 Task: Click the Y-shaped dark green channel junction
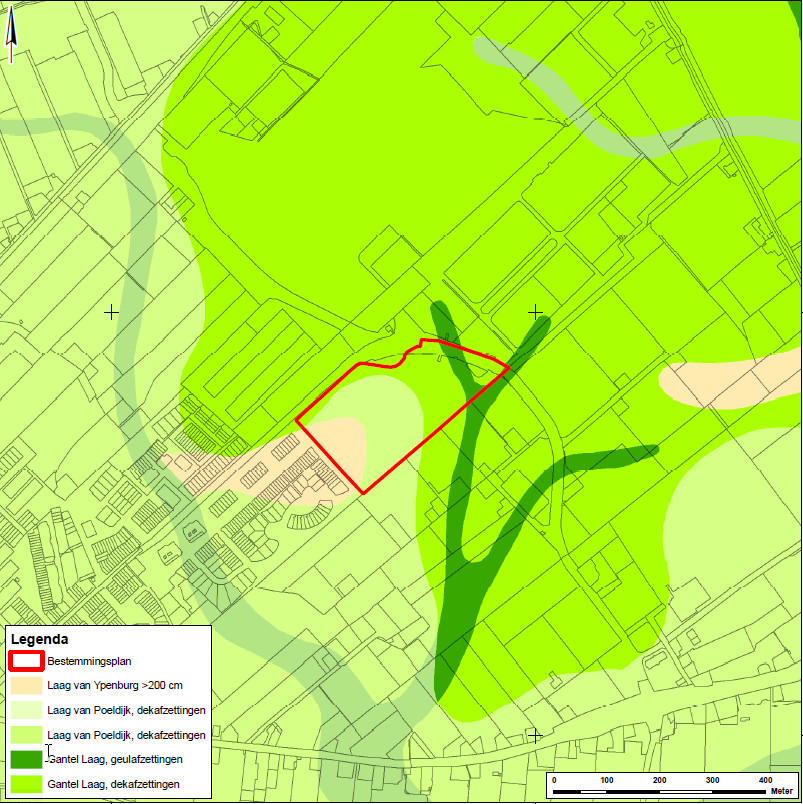point(471,399)
